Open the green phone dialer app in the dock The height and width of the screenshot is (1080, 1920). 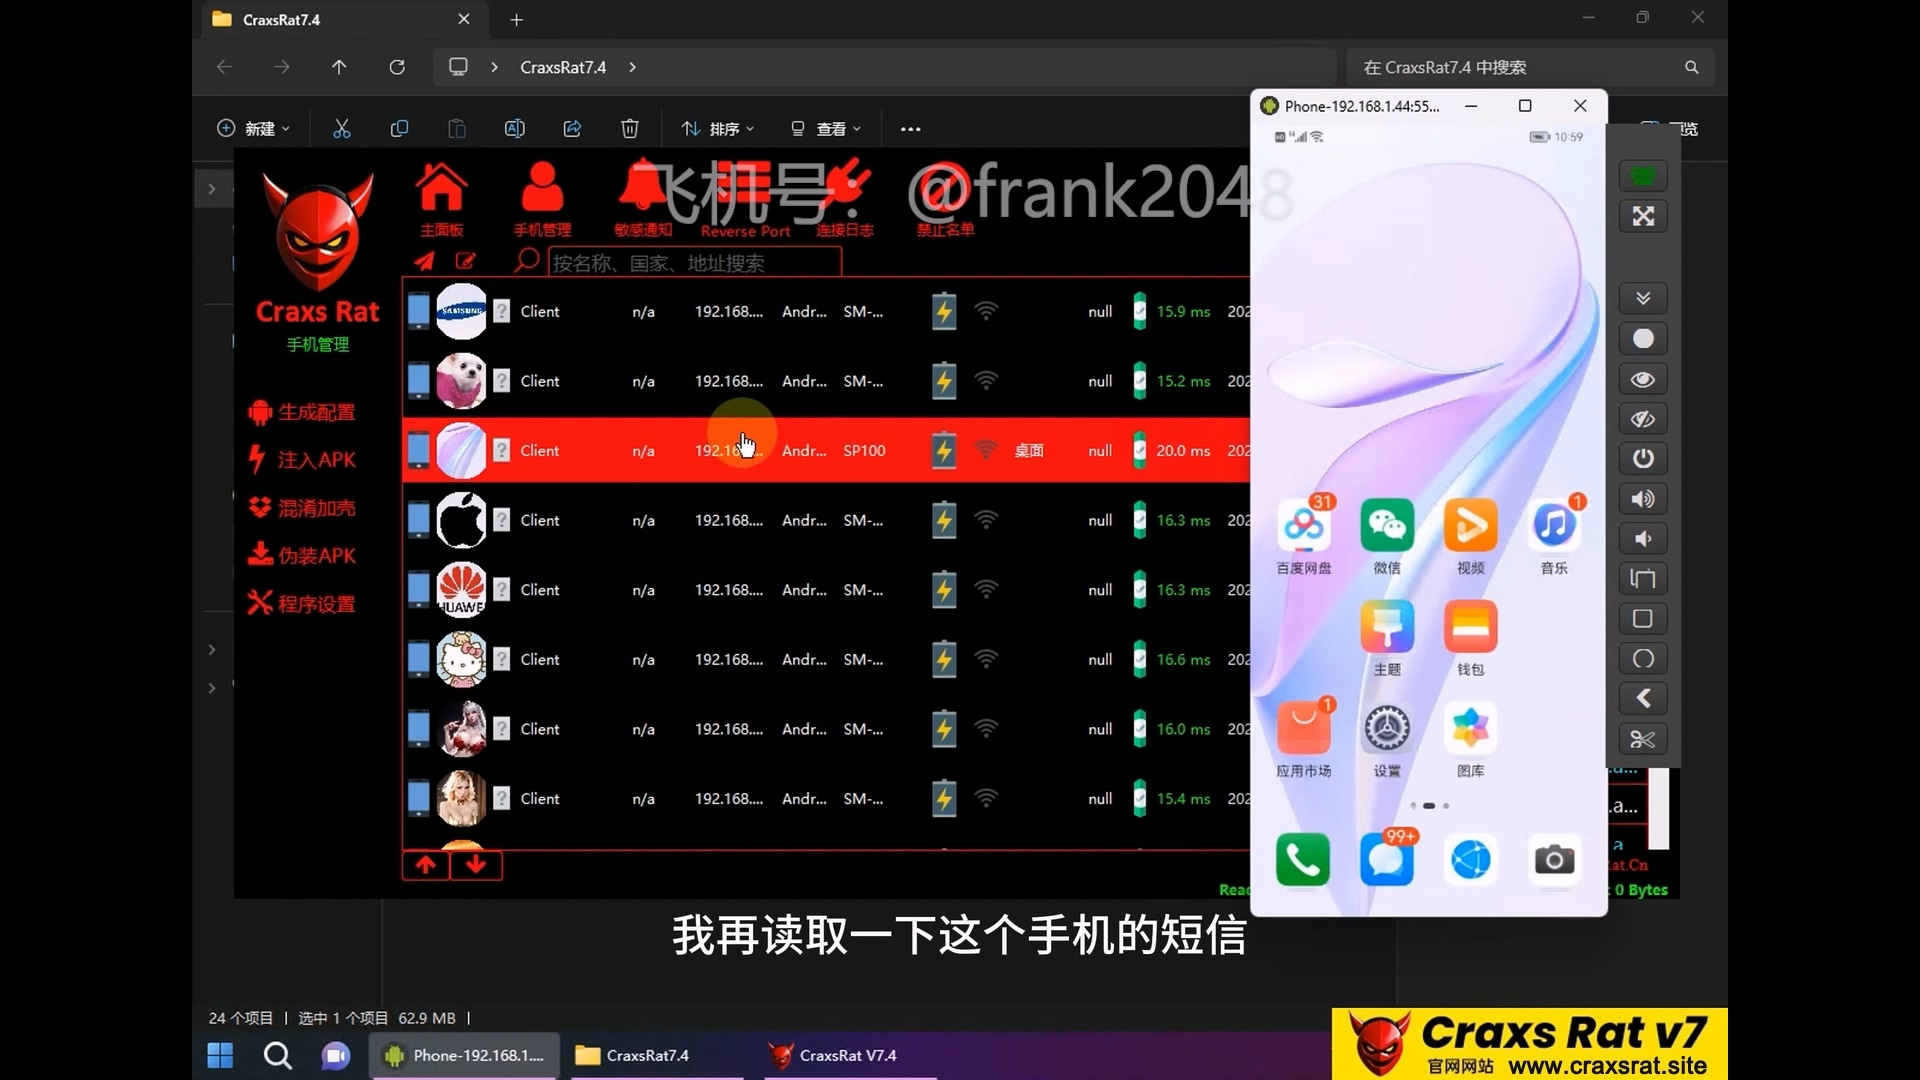1304,860
